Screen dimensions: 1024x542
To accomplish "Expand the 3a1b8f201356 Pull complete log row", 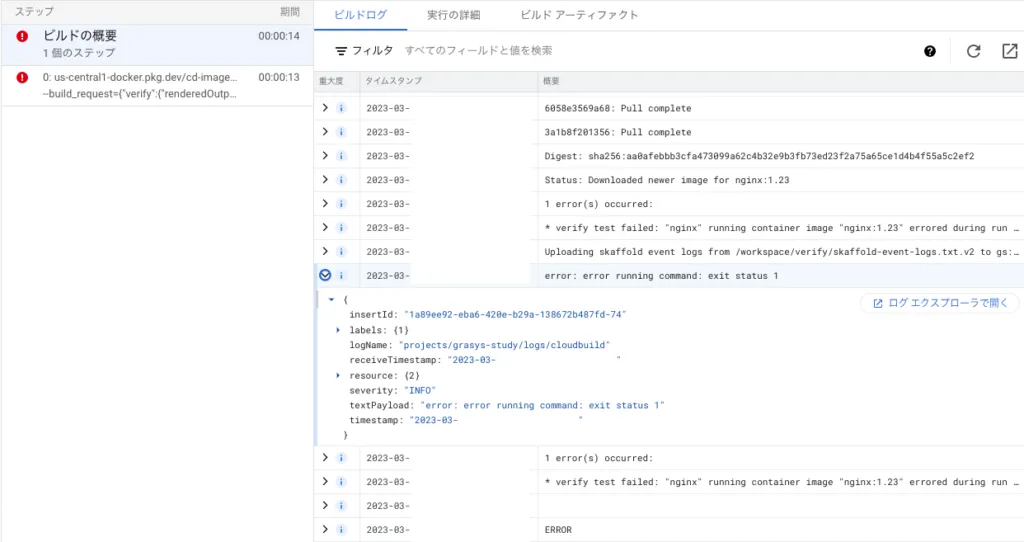I will 325,132.
